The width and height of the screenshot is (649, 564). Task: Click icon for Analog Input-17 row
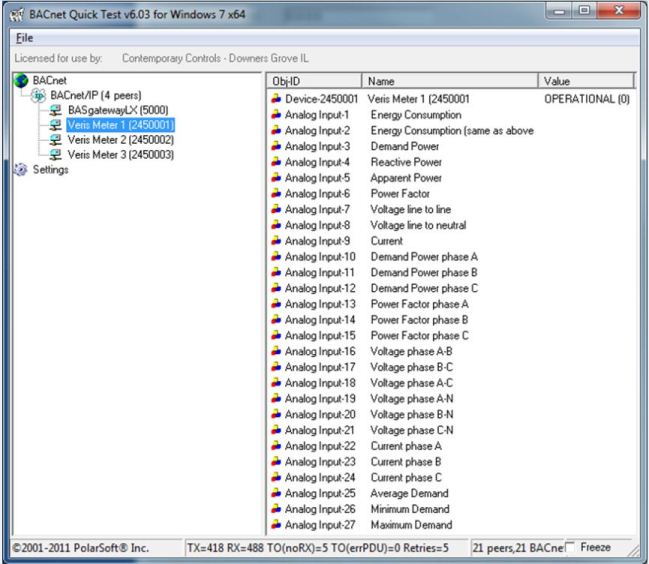(276, 367)
